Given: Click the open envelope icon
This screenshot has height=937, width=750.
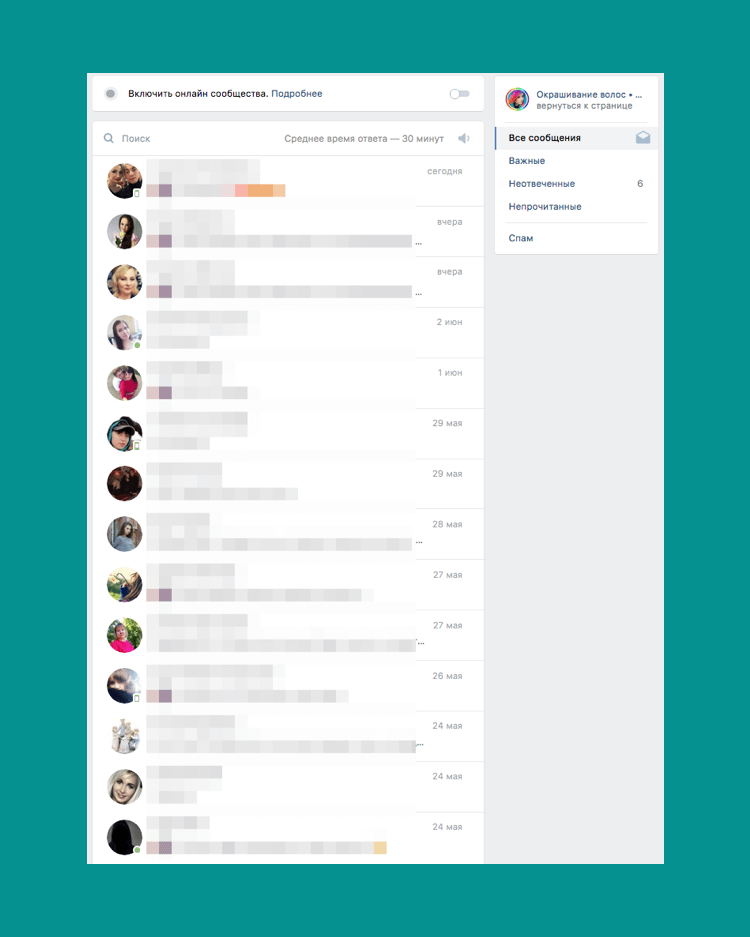Looking at the screenshot, I should click(x=643, y=138).
